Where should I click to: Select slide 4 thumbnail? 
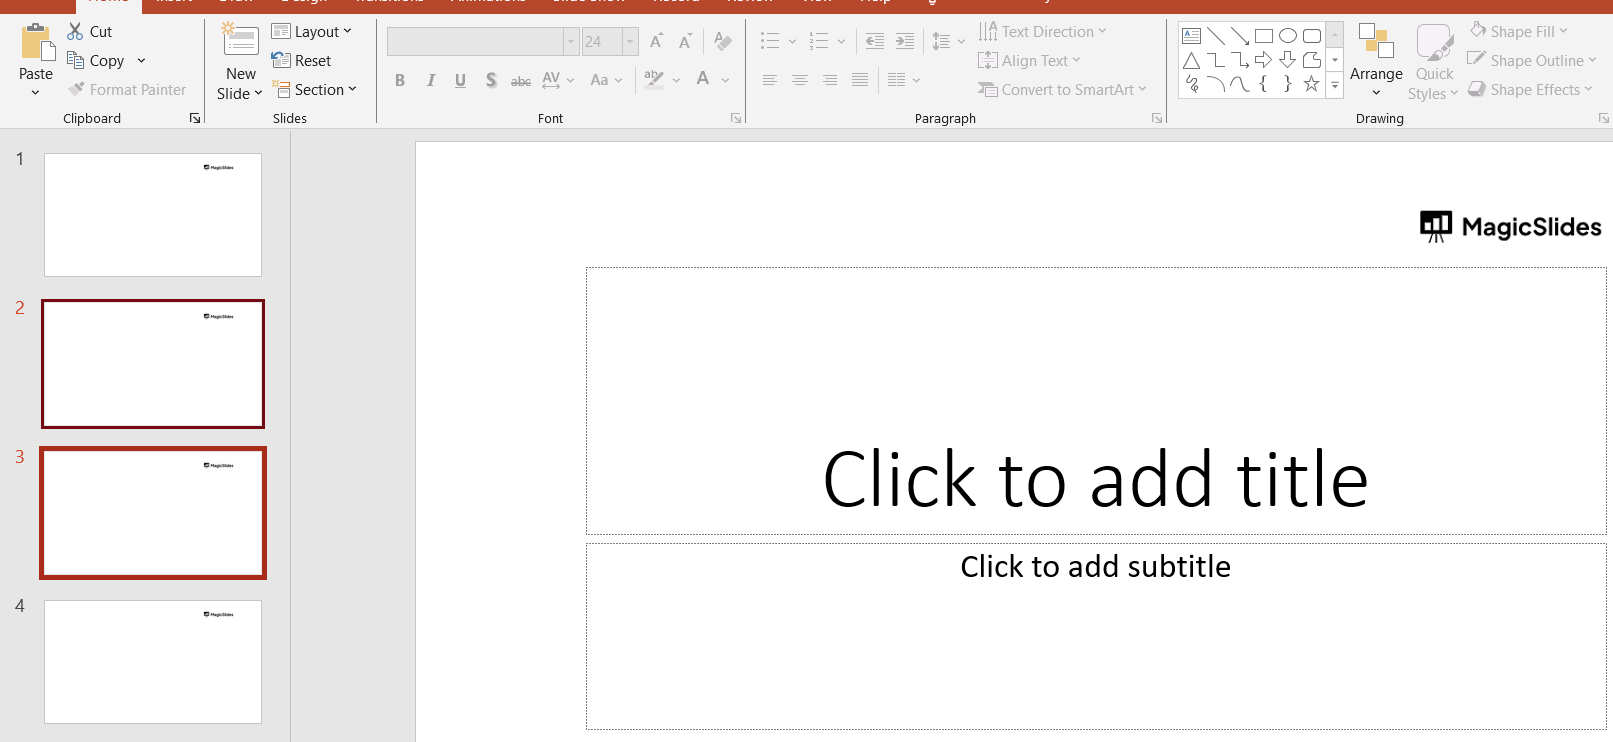pos(153,661)
